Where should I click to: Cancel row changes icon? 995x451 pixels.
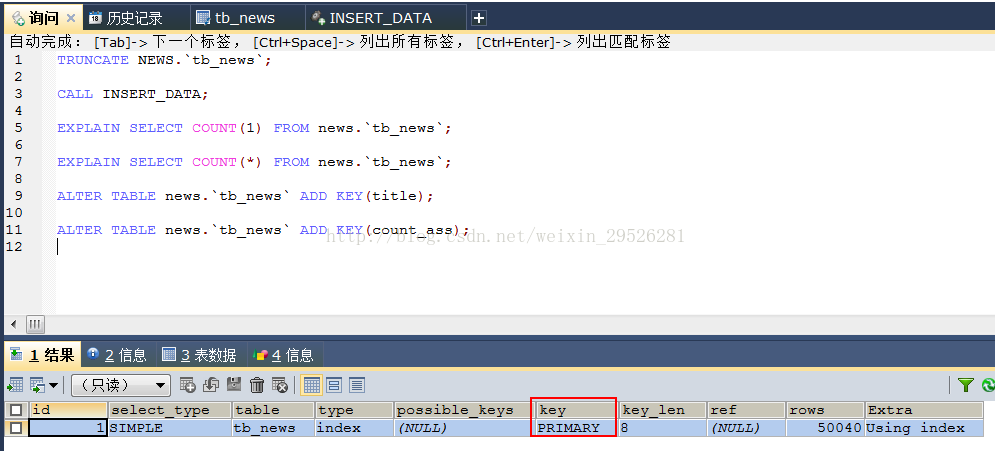[280, 384]
